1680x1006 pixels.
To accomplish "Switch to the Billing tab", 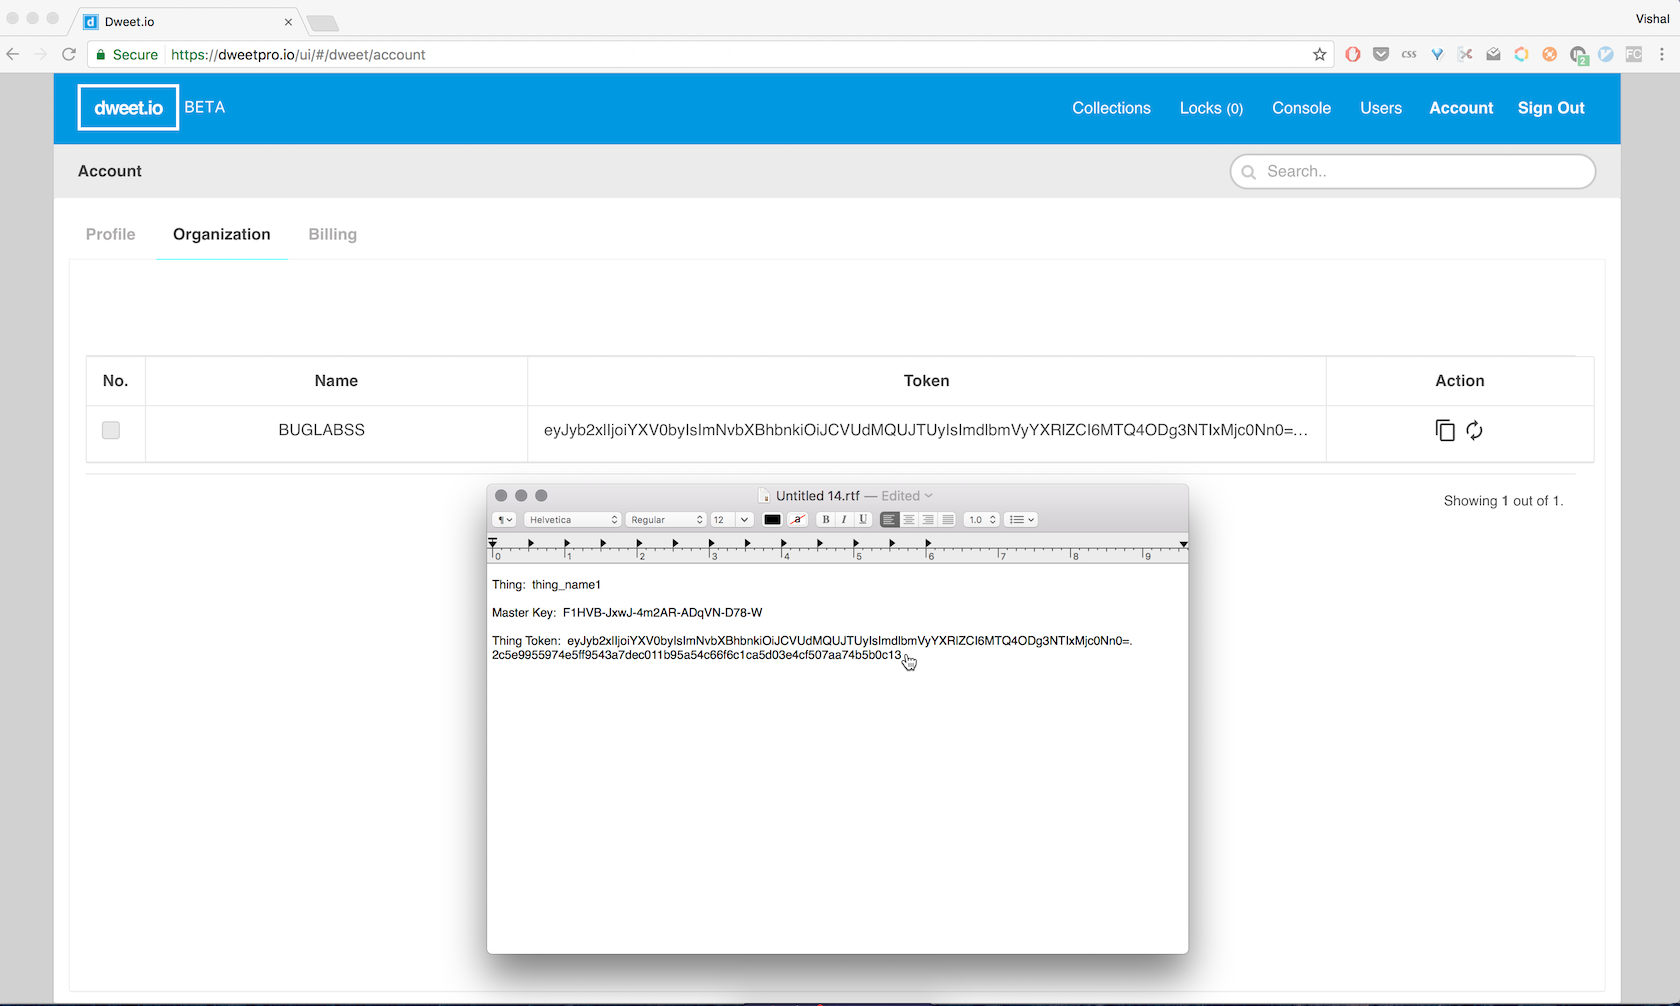I will [x=333, y=234].
